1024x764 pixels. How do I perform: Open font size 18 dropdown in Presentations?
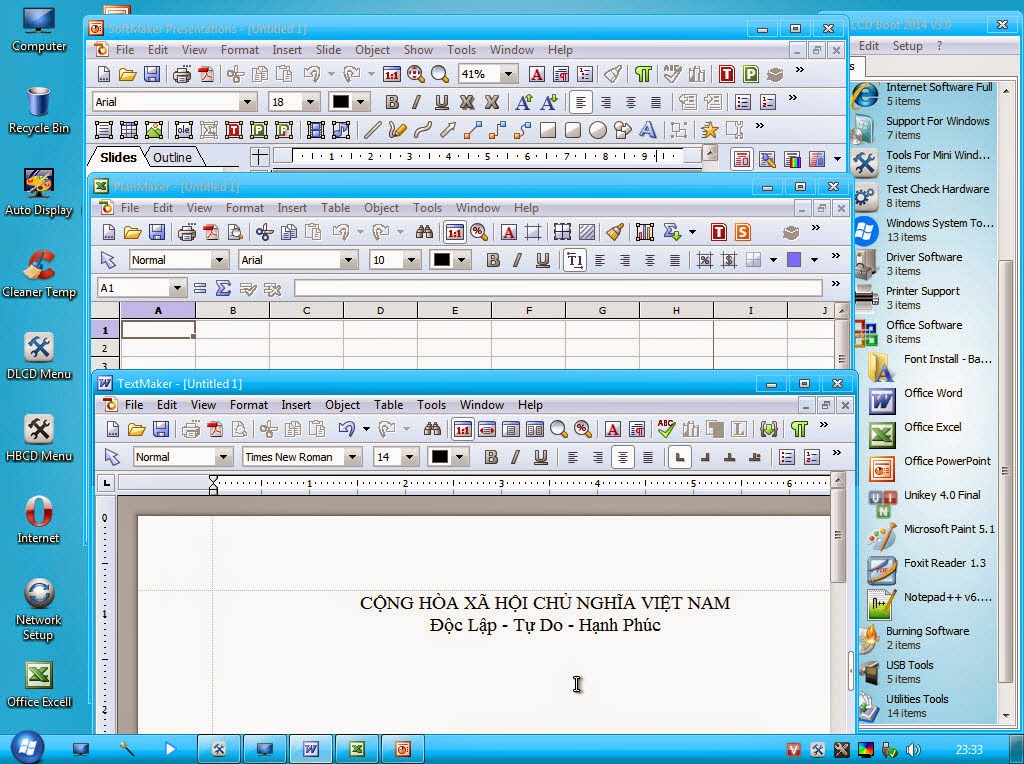tap(310, 102)
